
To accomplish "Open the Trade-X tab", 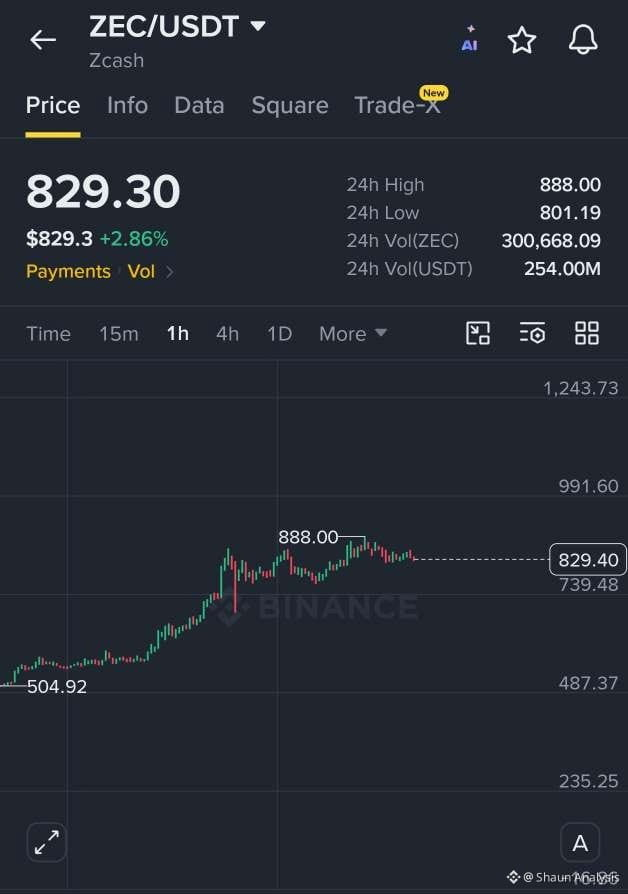I will 398,105.
